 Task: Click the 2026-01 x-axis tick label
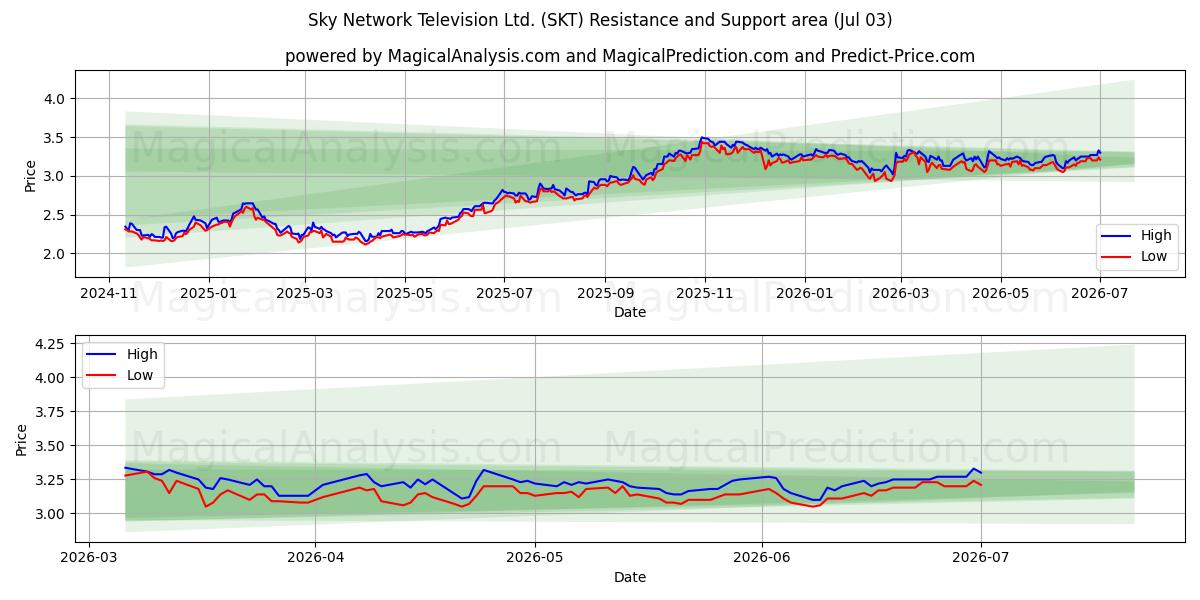pos(805,293)
